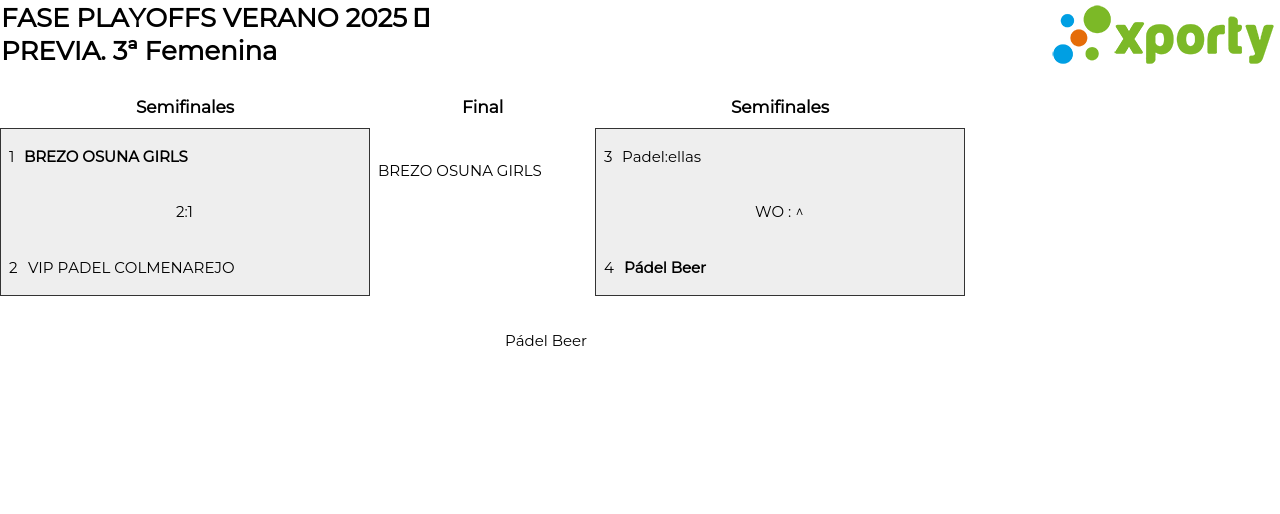
Task: Open the Padel:ellas team entry
Action: [661, 157]
